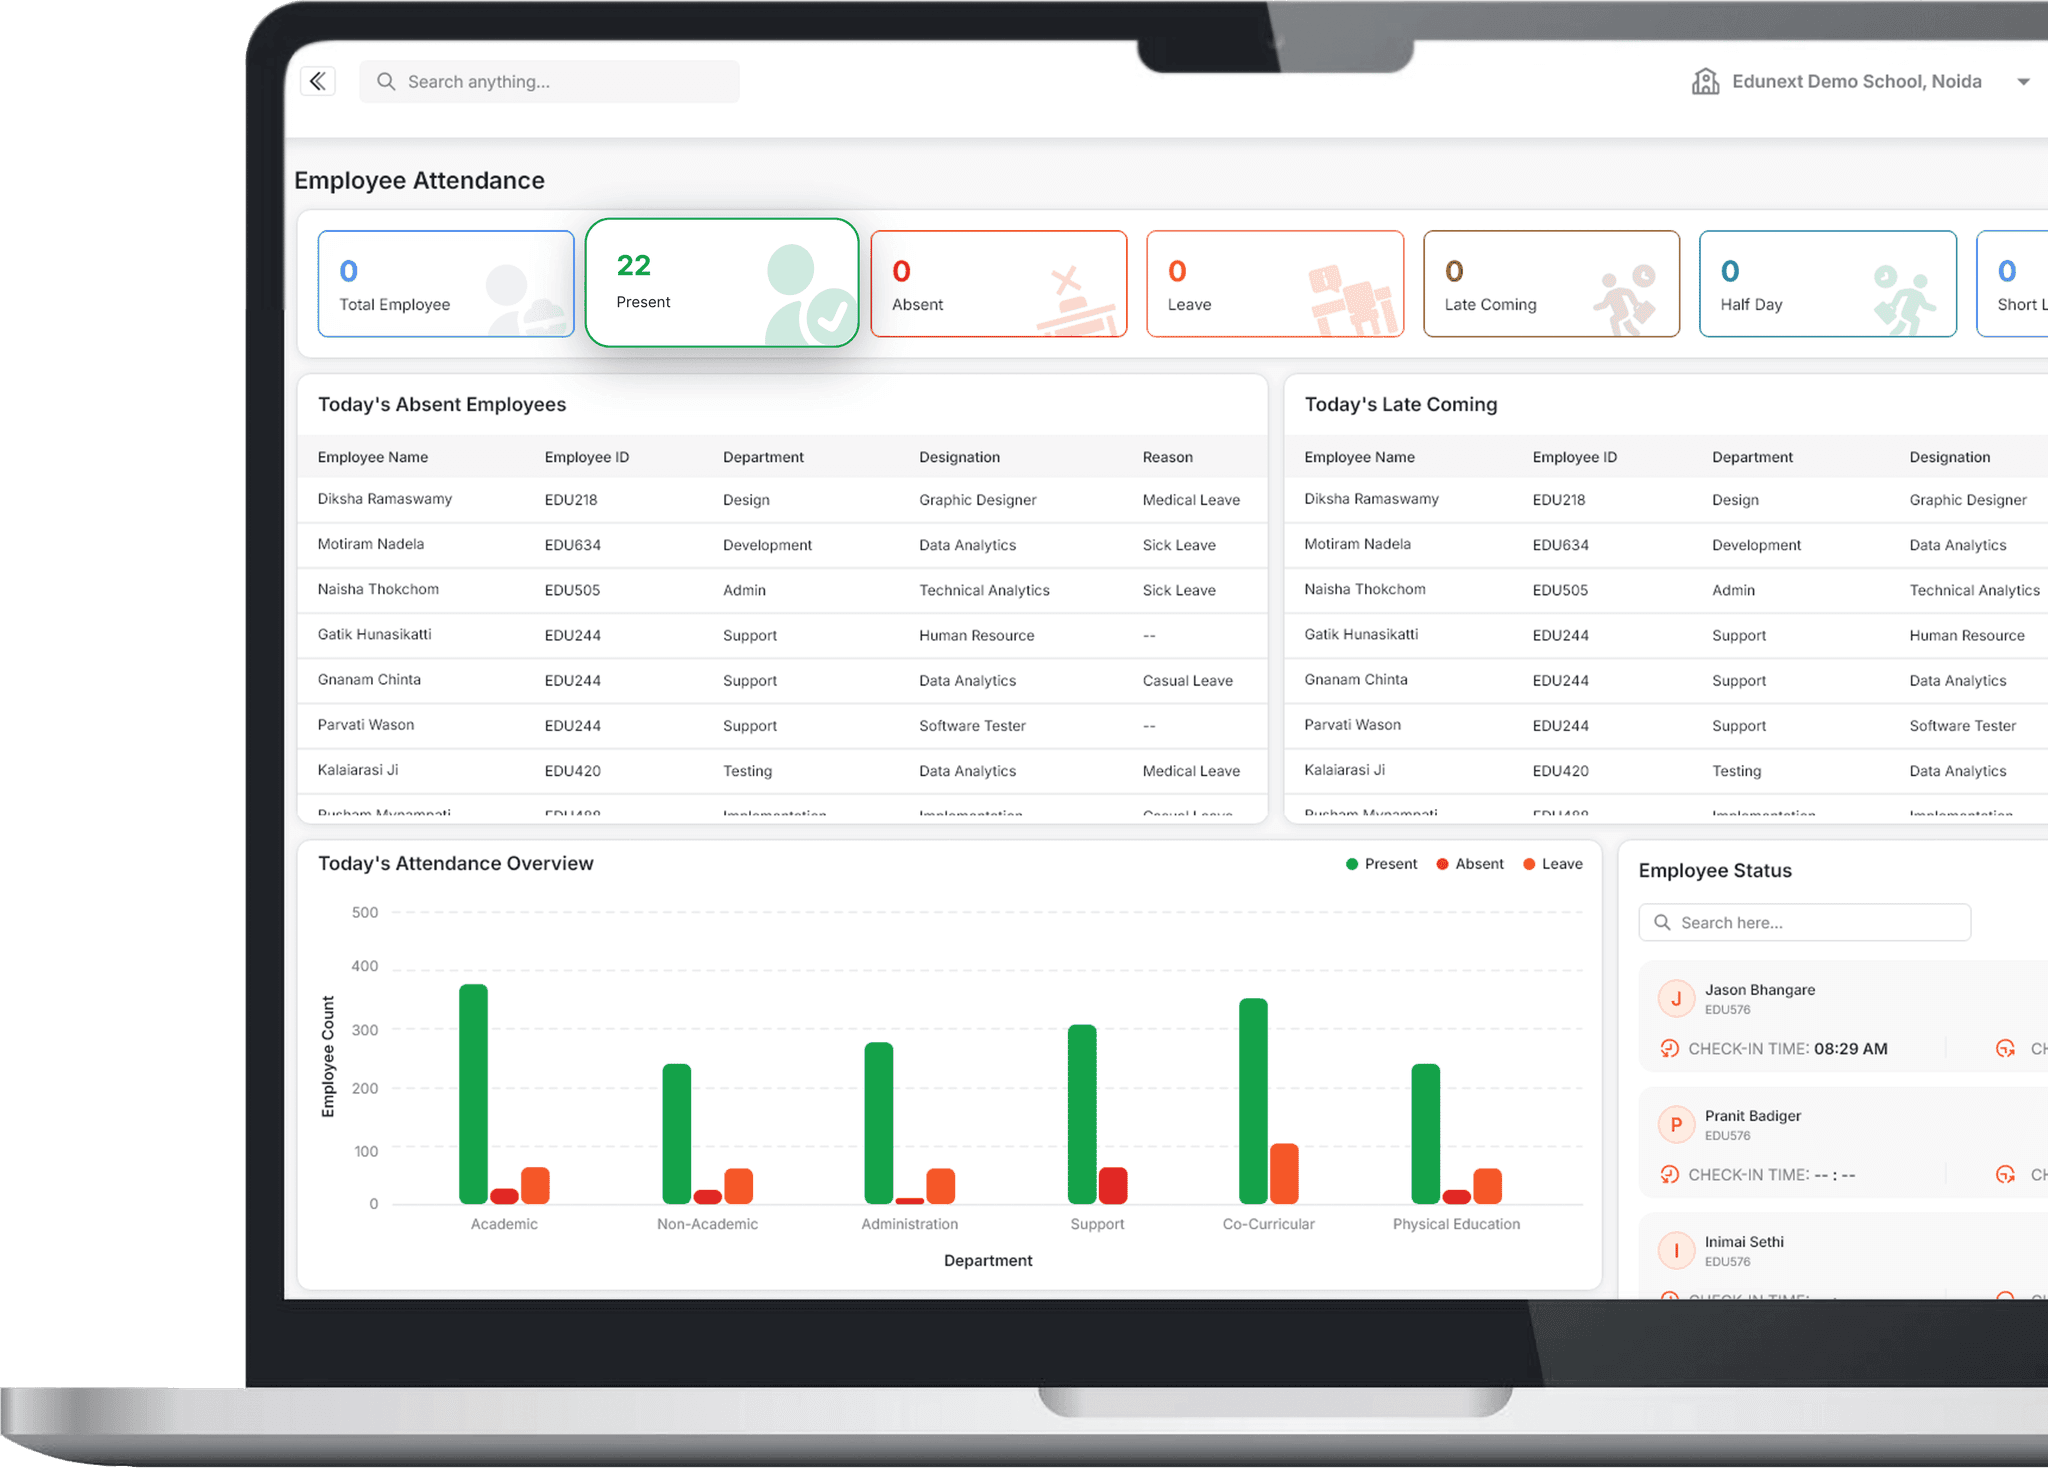Focus the 'Search anything...' field
The width and height of the screenshot is (2048, 1472).
549,81
